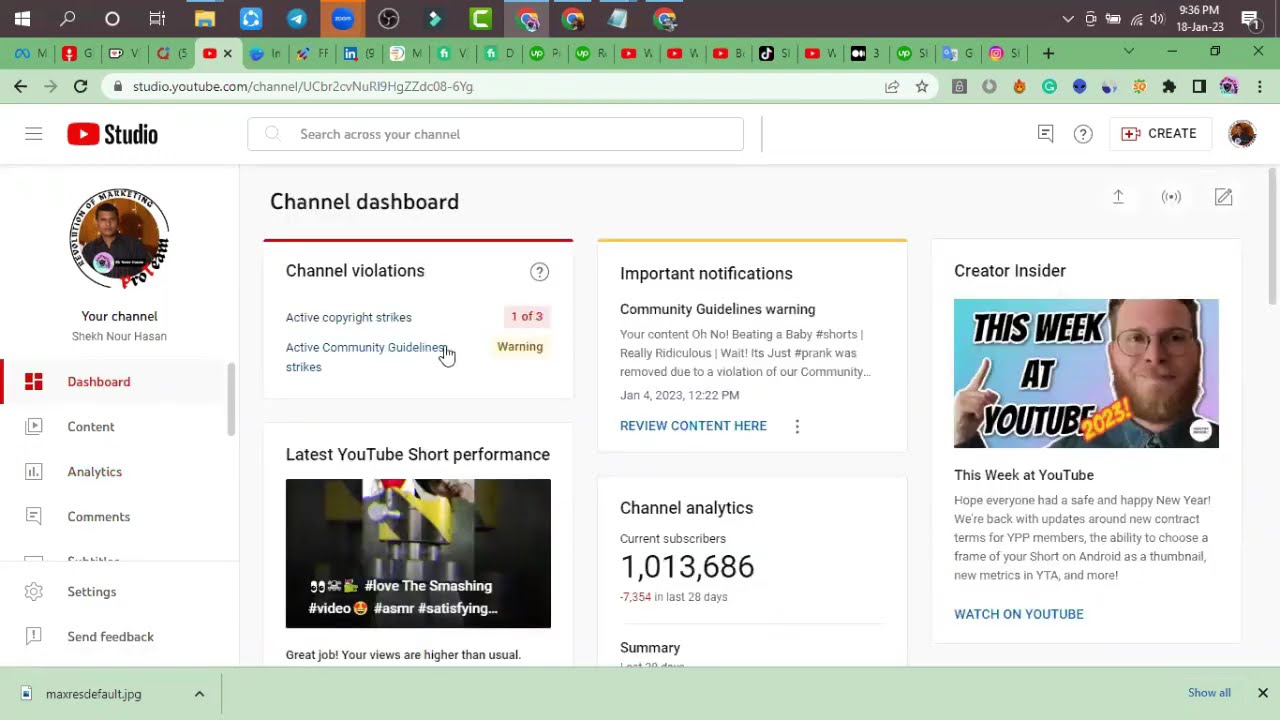
Task: Click the address bar URL
Action: click(x=303, y=87)
